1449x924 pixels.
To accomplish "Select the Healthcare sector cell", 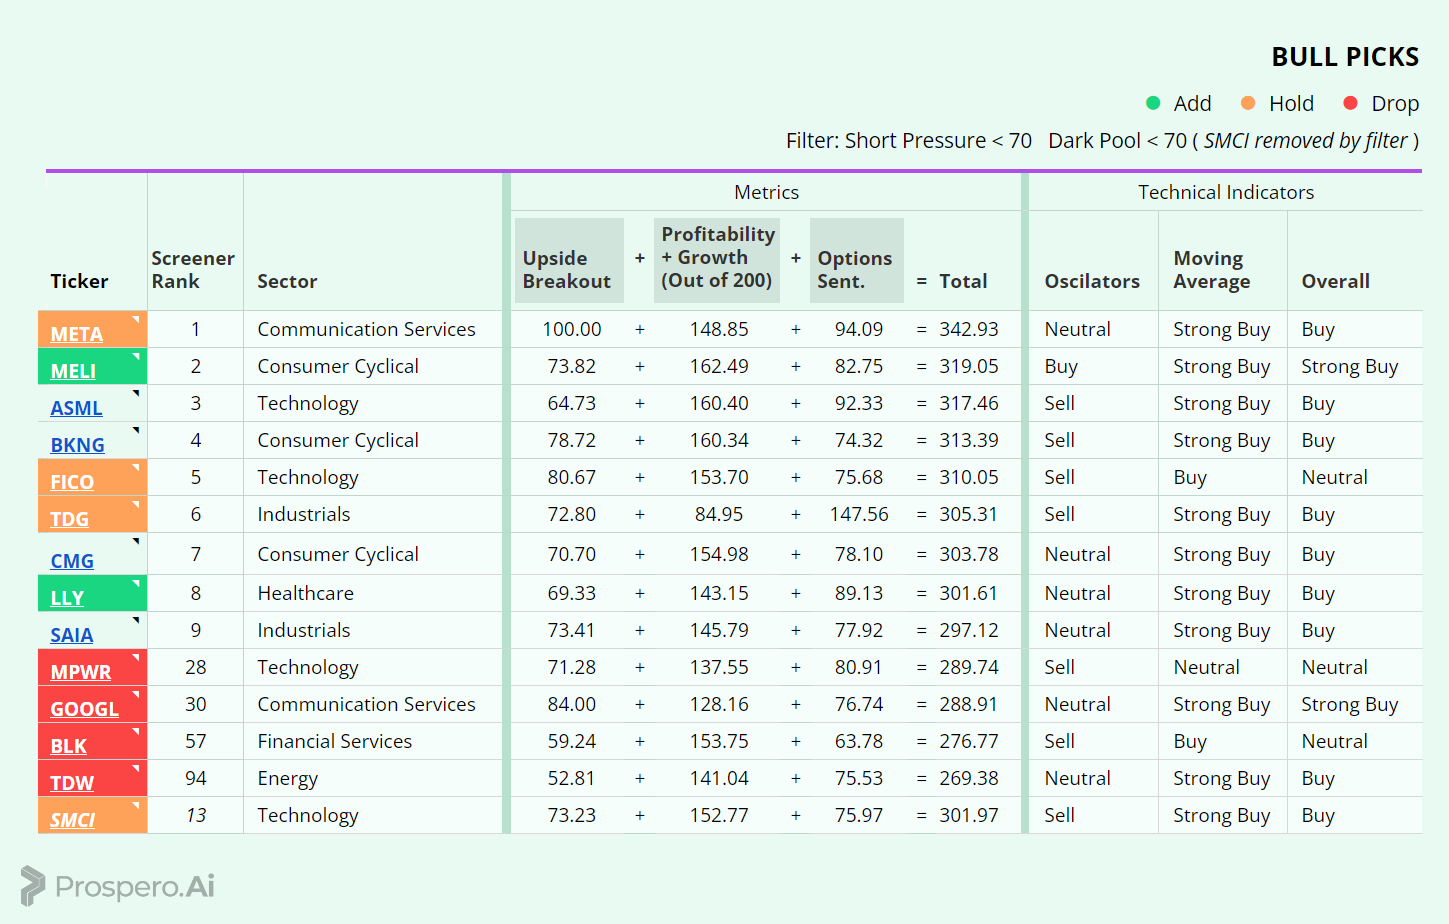I will (305, 593).
